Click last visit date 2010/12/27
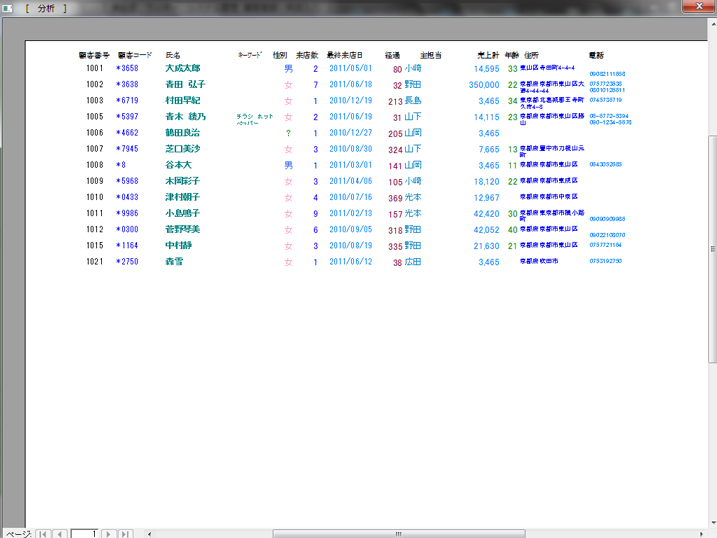Screen dimensions: 717x538 tap(351, 133)
